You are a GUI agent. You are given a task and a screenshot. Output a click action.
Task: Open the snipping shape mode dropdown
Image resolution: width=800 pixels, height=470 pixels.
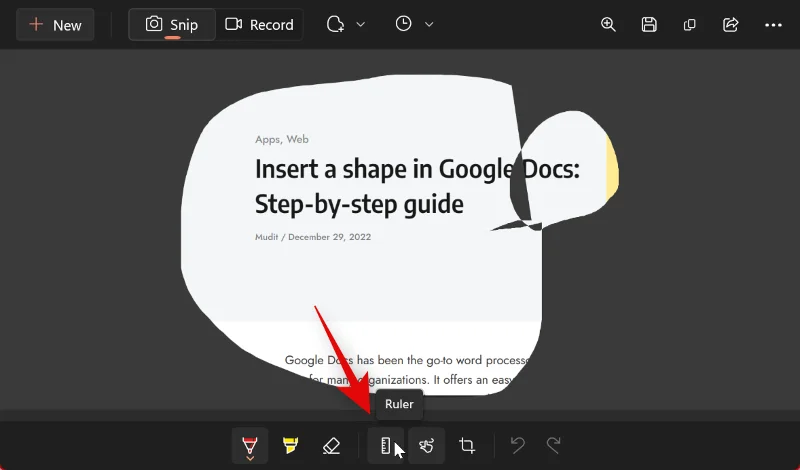pyautogui.click(x=346, y=25)
